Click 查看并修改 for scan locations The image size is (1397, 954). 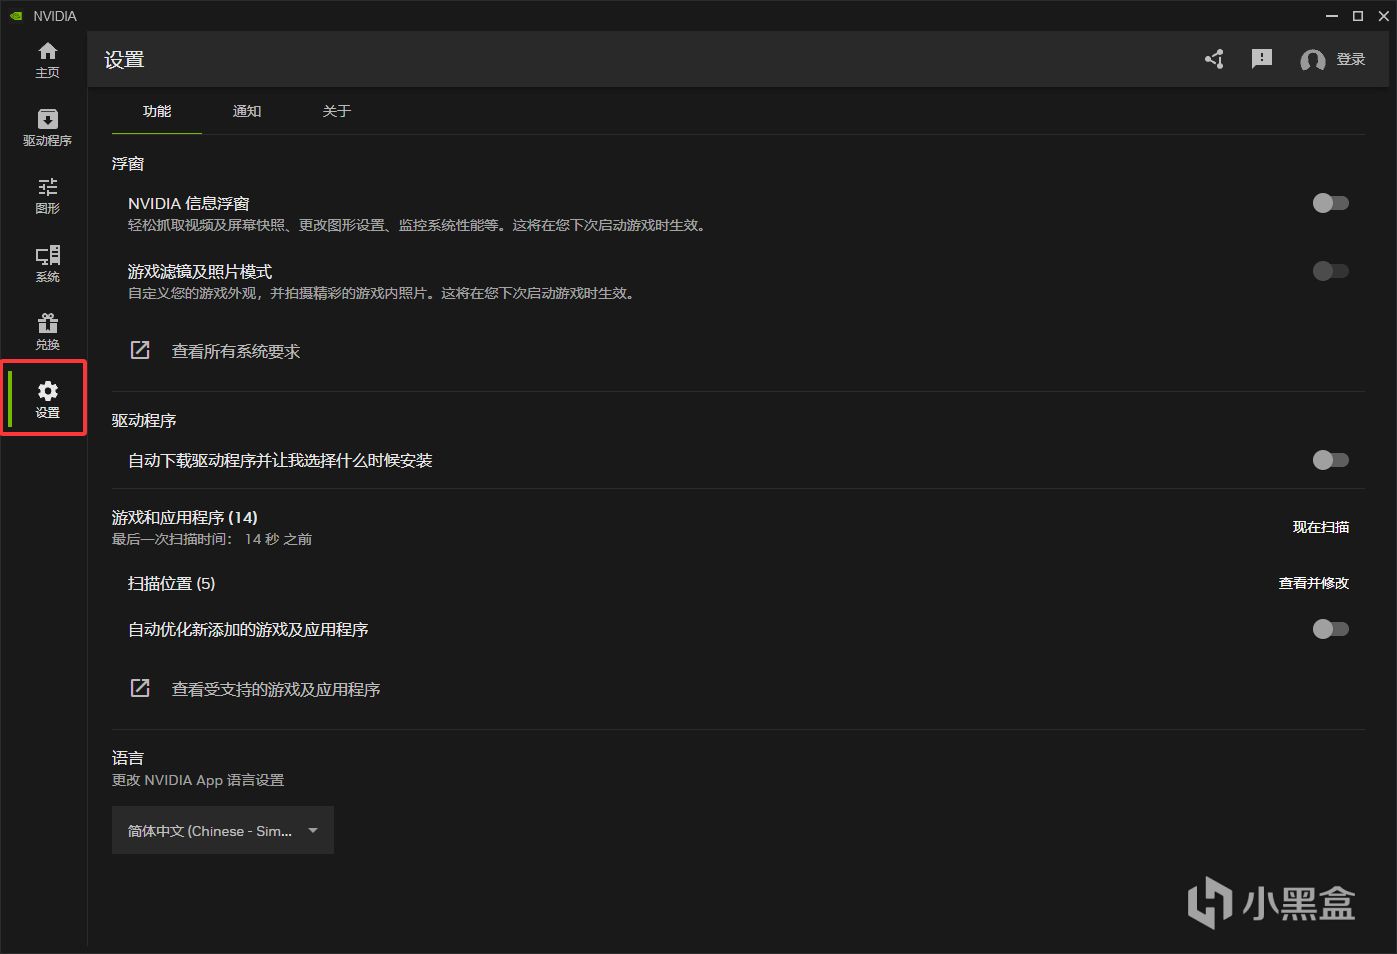(1314, 583)
